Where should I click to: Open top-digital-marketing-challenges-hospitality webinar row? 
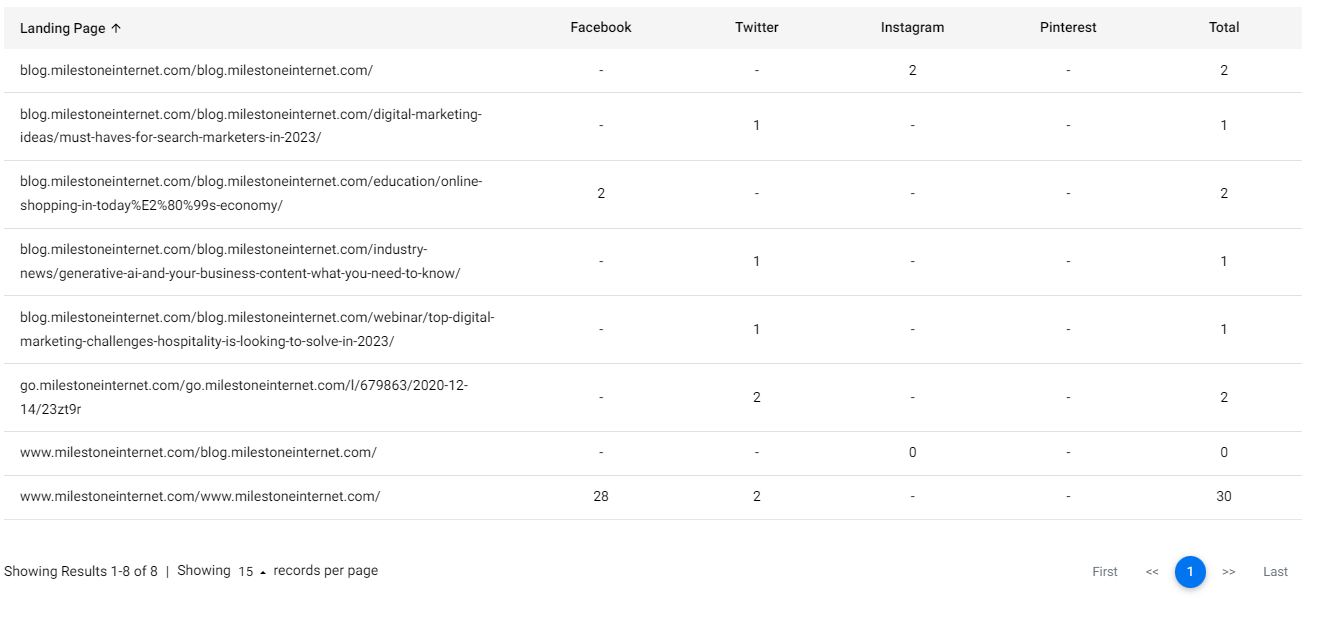tap(653, 330)
